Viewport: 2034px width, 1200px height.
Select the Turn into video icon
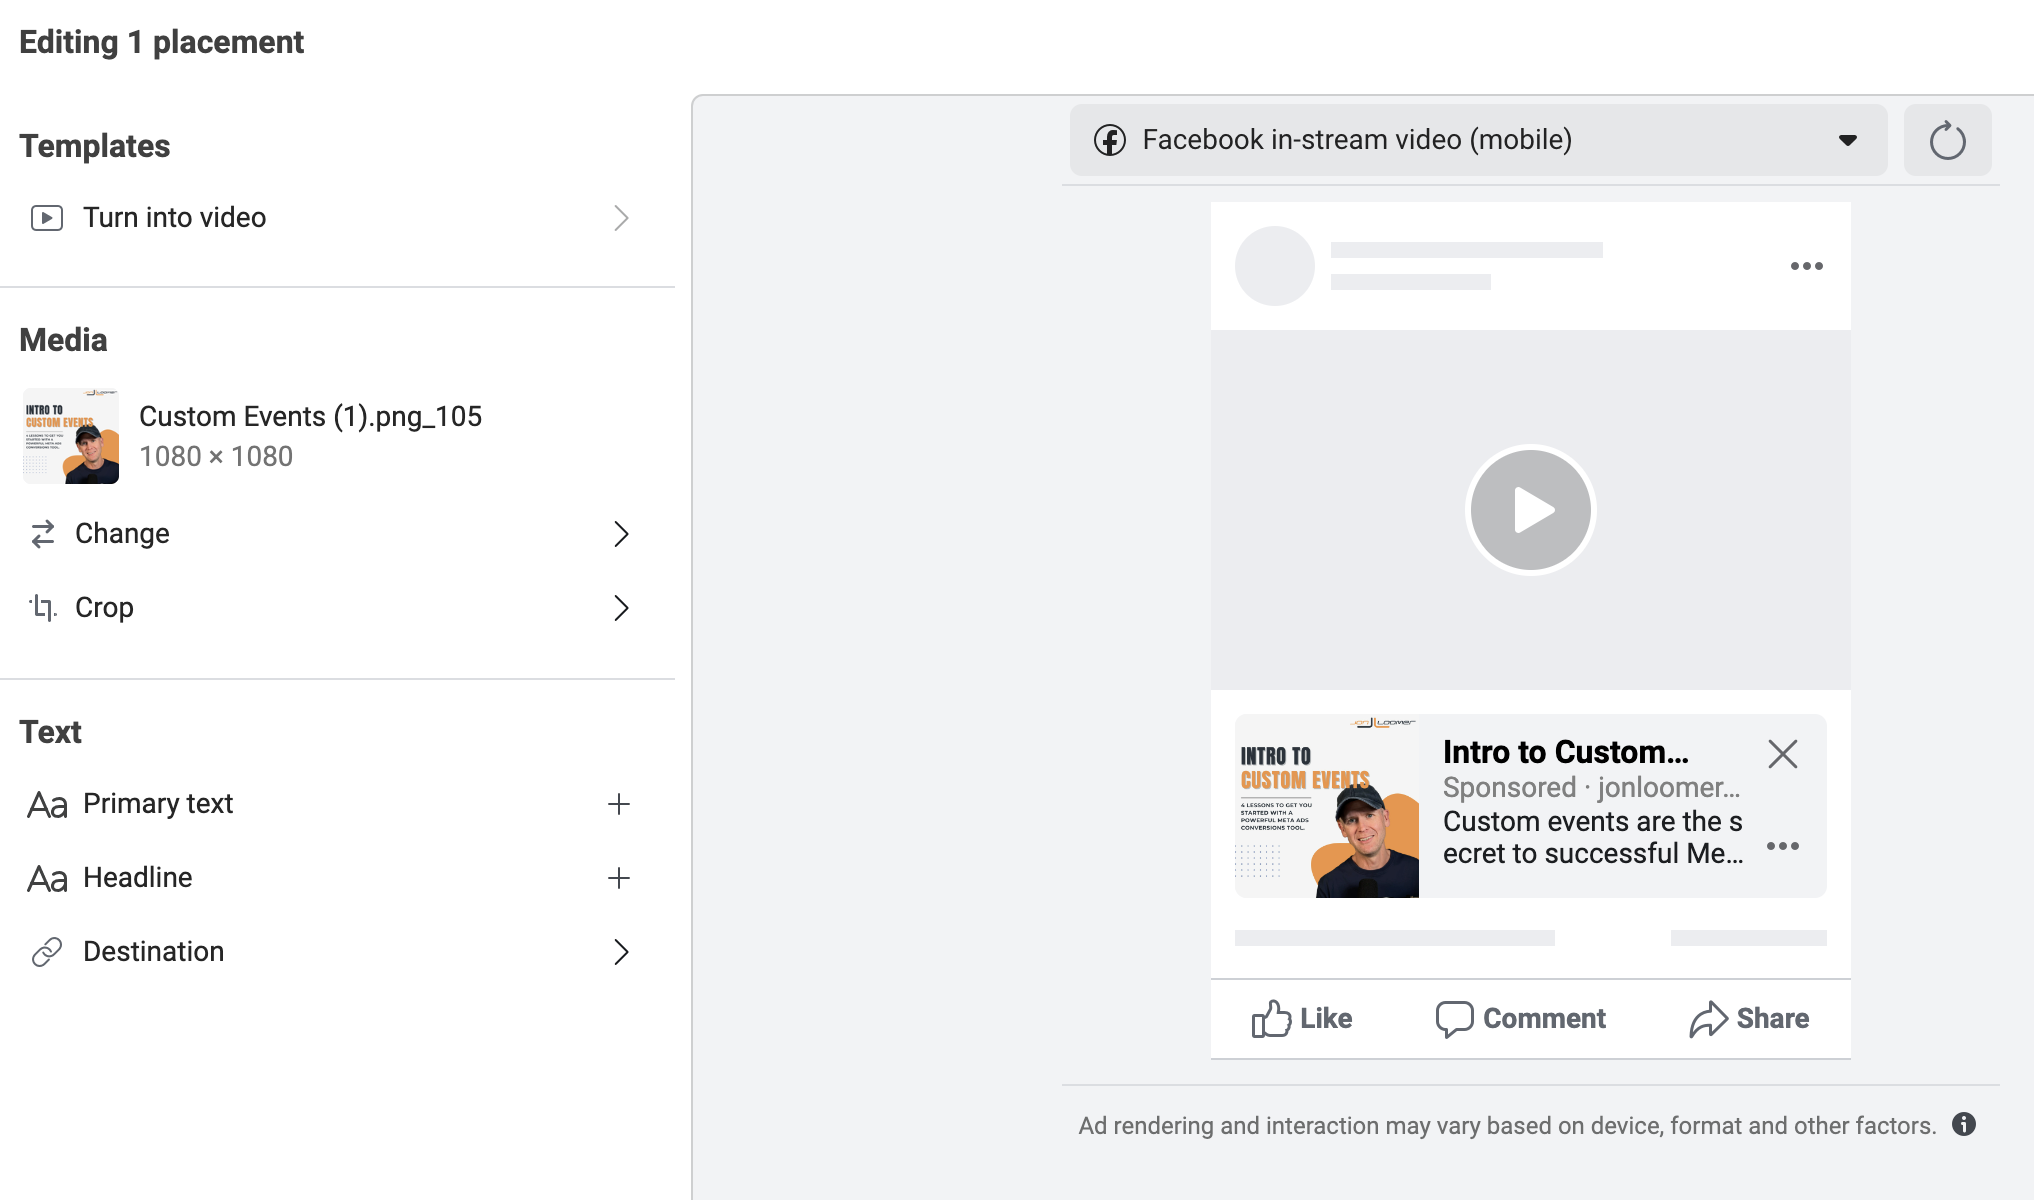[46, 217]
